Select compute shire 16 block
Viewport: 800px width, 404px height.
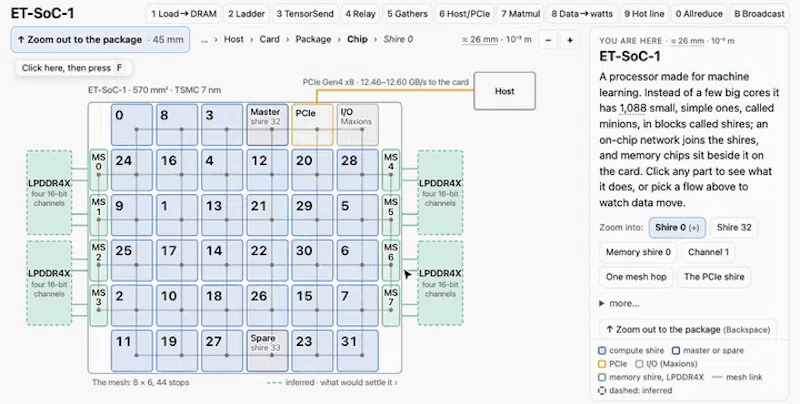coord(177,170)
